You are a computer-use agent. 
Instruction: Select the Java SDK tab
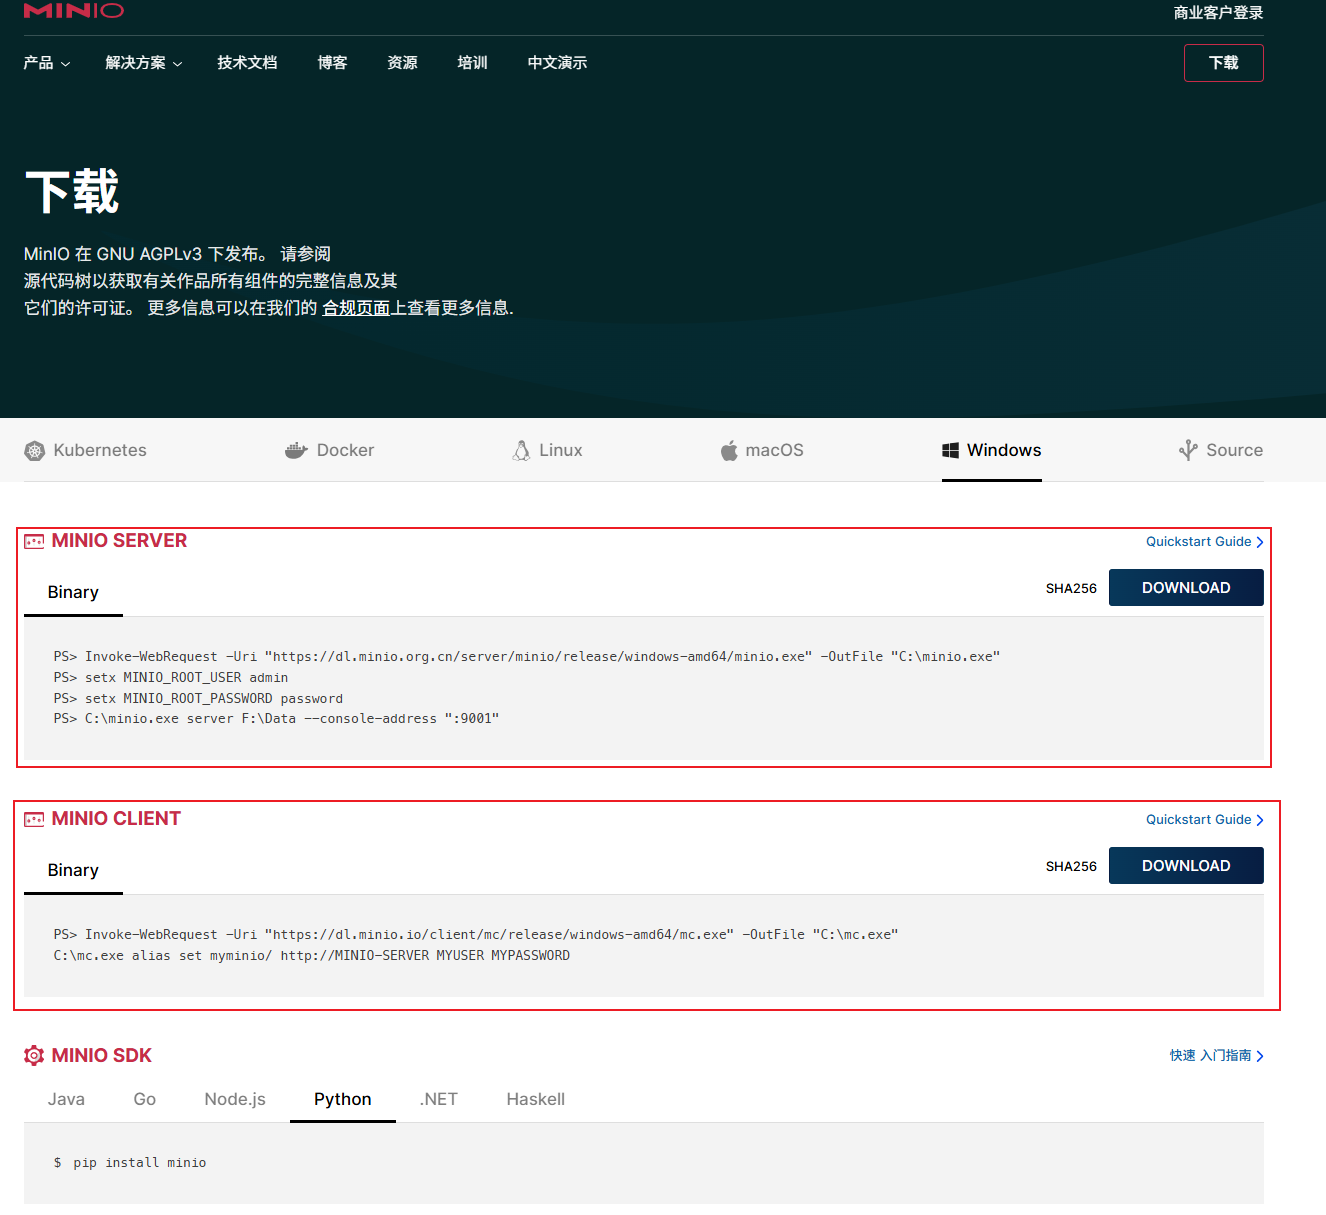[x=66, y=1100]
